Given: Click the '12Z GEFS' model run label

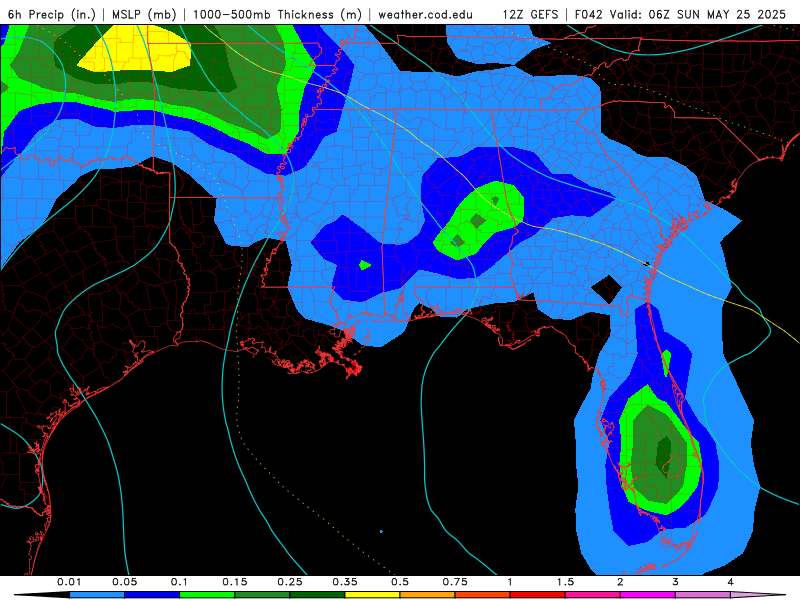Looking at the screenshot, I should (530, 14).
